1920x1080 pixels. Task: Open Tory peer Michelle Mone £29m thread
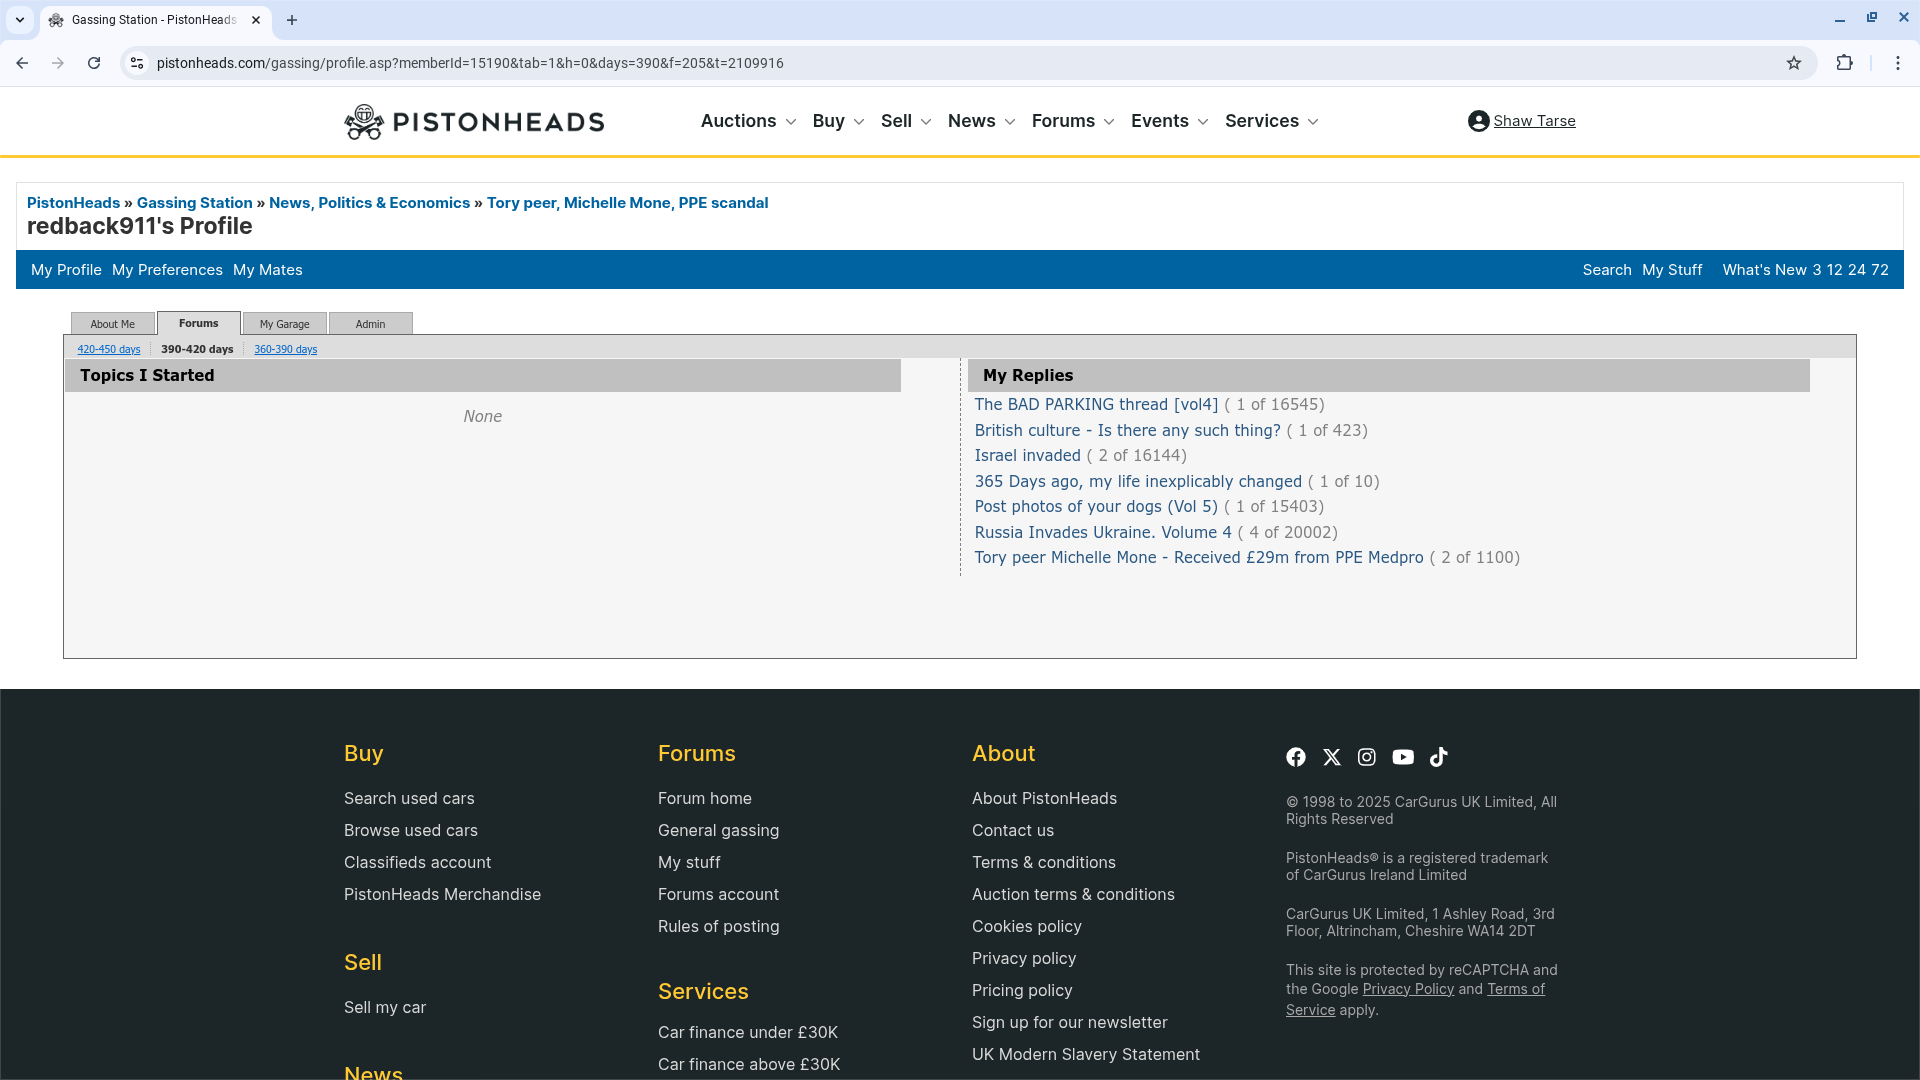tap(1199, 558)
